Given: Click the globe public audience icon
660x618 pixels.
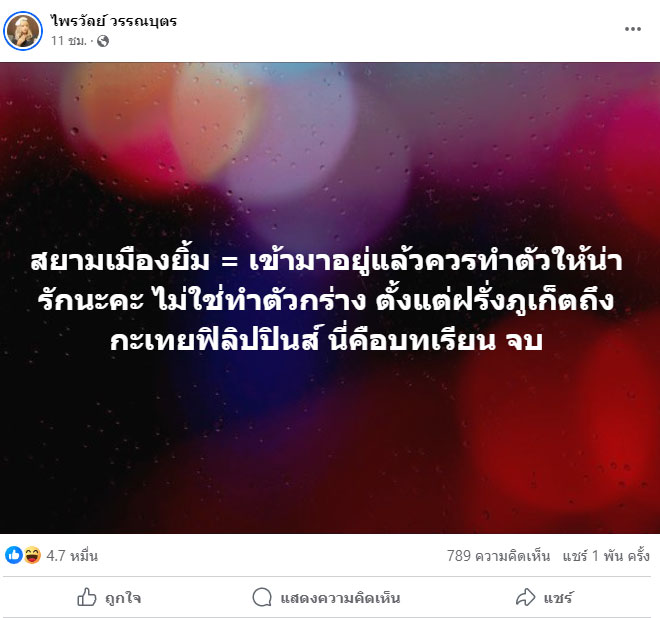Looking at the screenshot, I should pyautogui.click(x=103, y=41).
